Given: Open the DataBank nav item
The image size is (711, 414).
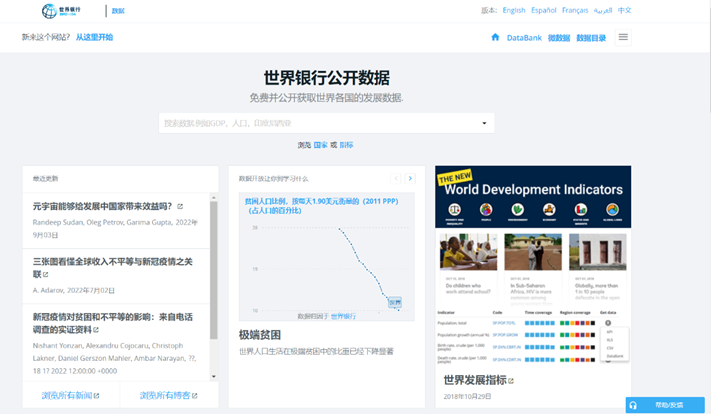Looking at the screenshot, I should [524, 38].
